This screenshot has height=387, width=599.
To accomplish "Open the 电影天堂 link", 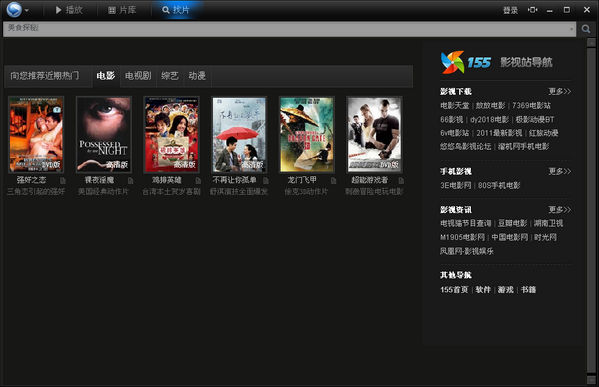I will point(455,105).
